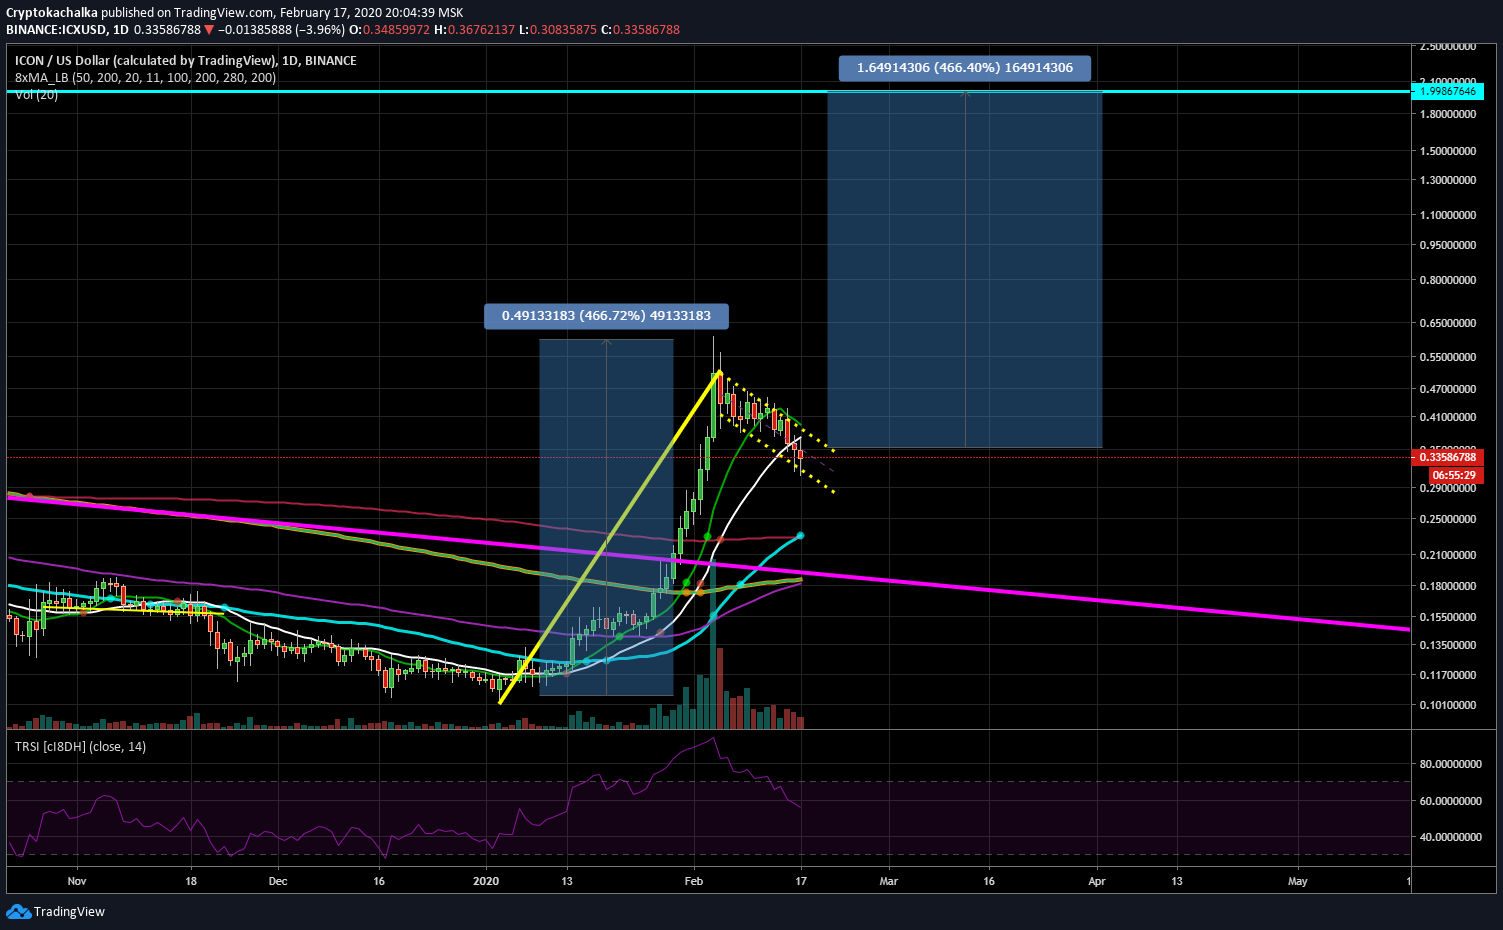The image size is (1503, 930).
Task: Click the TradingView cloud logo icon
Action: (18, 911)
